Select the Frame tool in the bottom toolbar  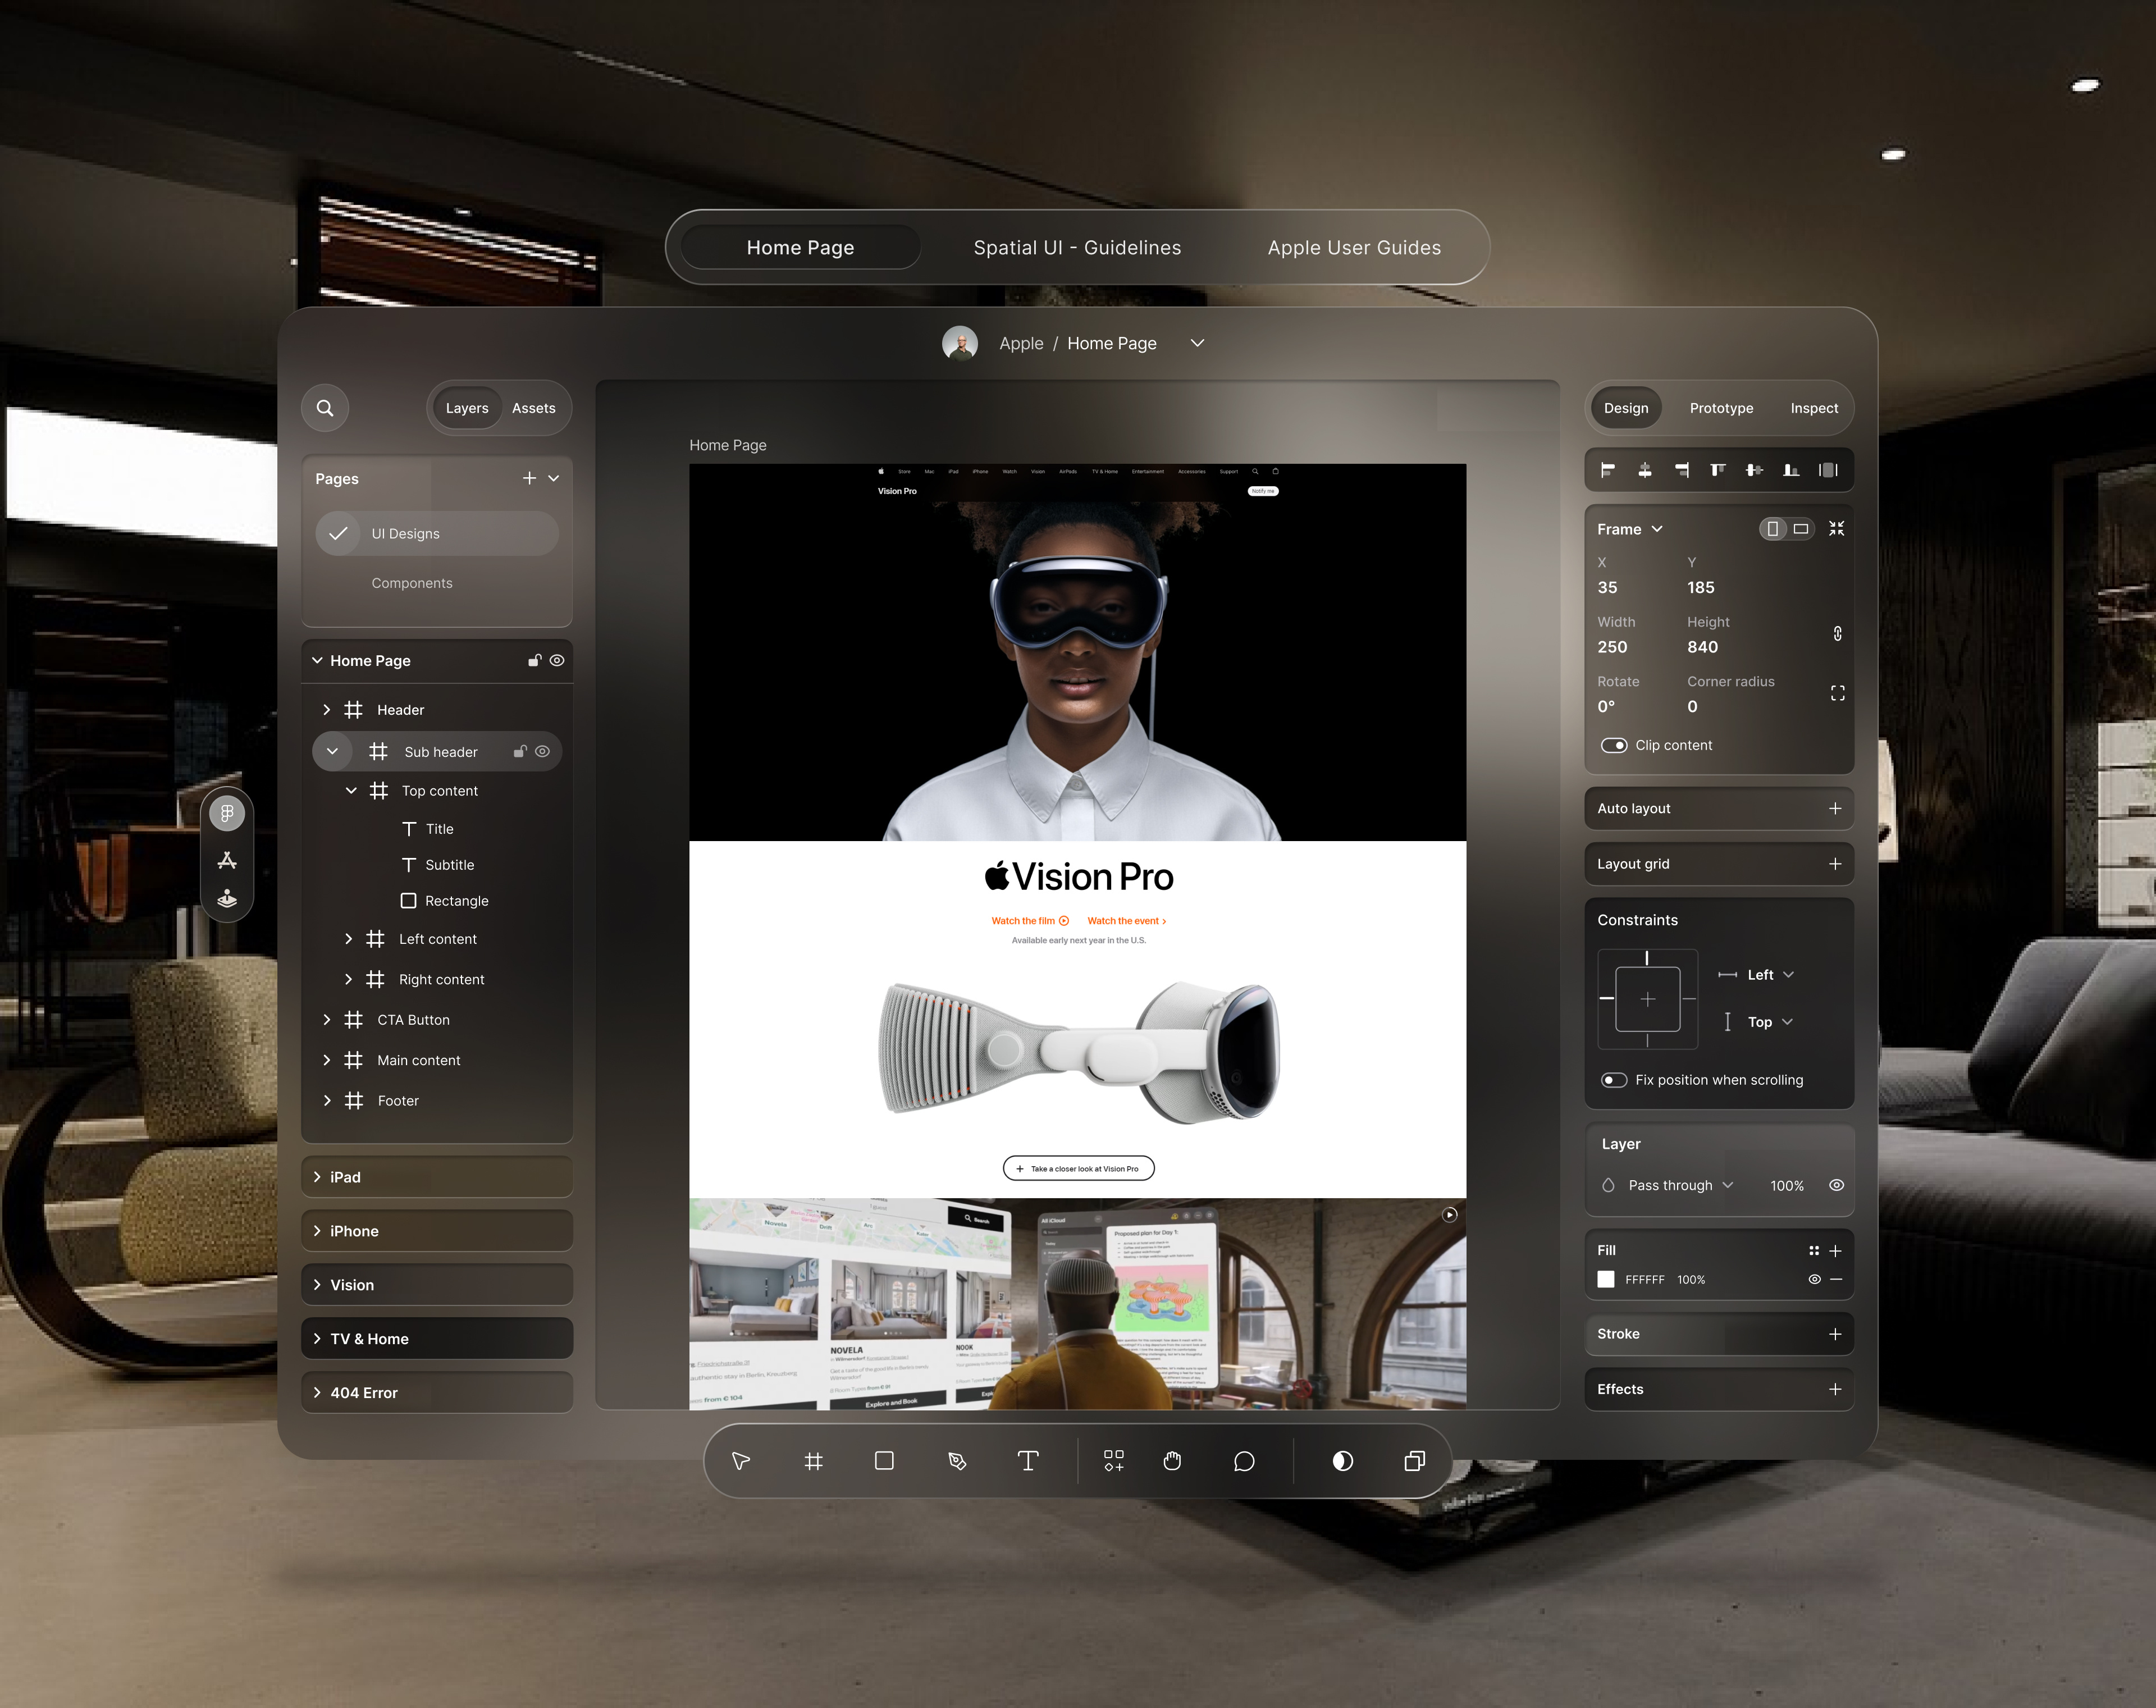click(x=813, y=1461)
